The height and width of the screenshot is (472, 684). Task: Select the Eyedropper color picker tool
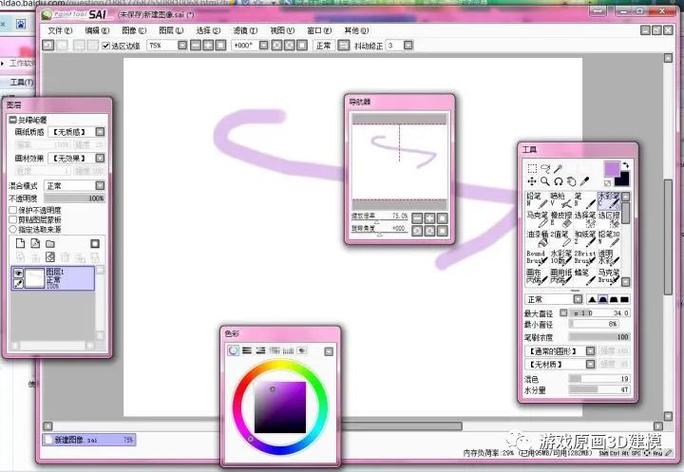[x=585, y=181]
